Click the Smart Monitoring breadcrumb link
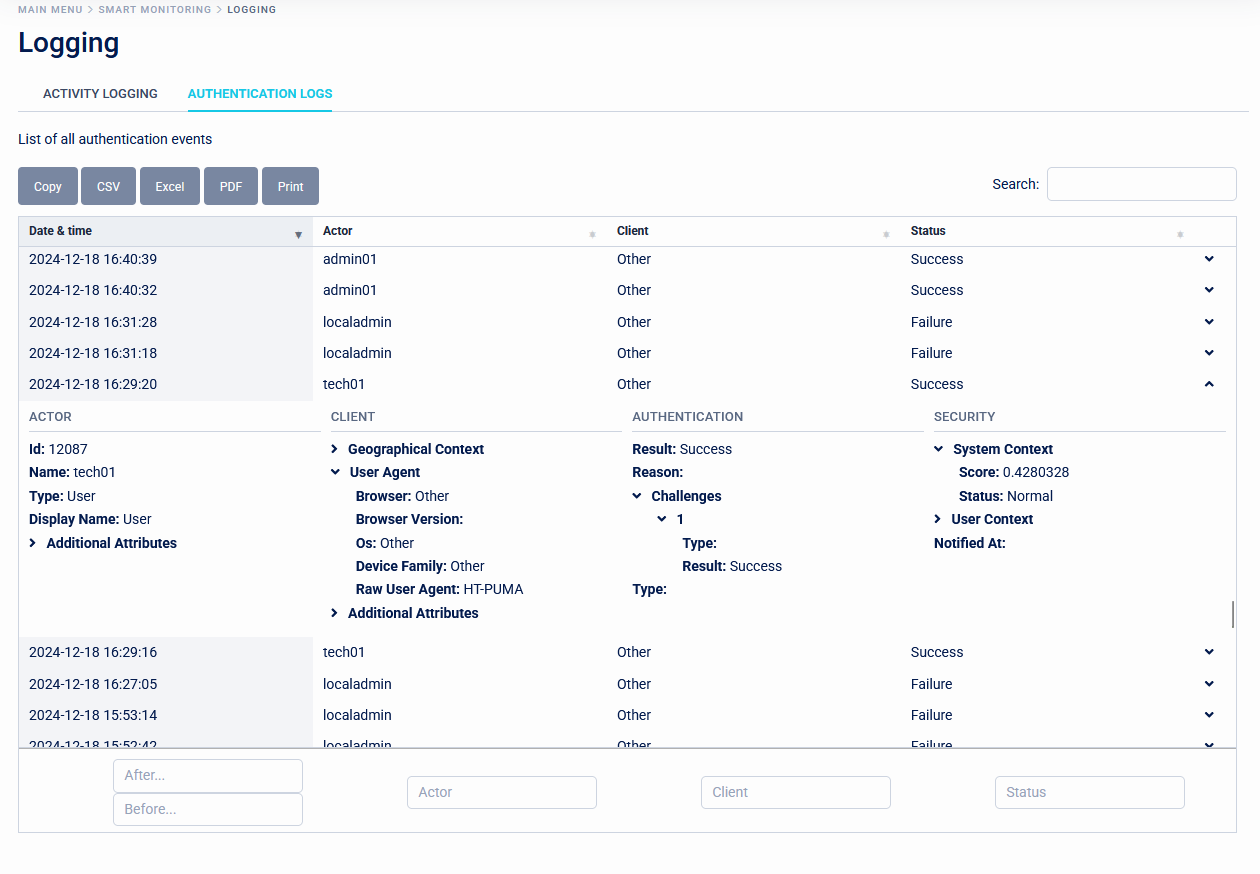 pos(154,10)
